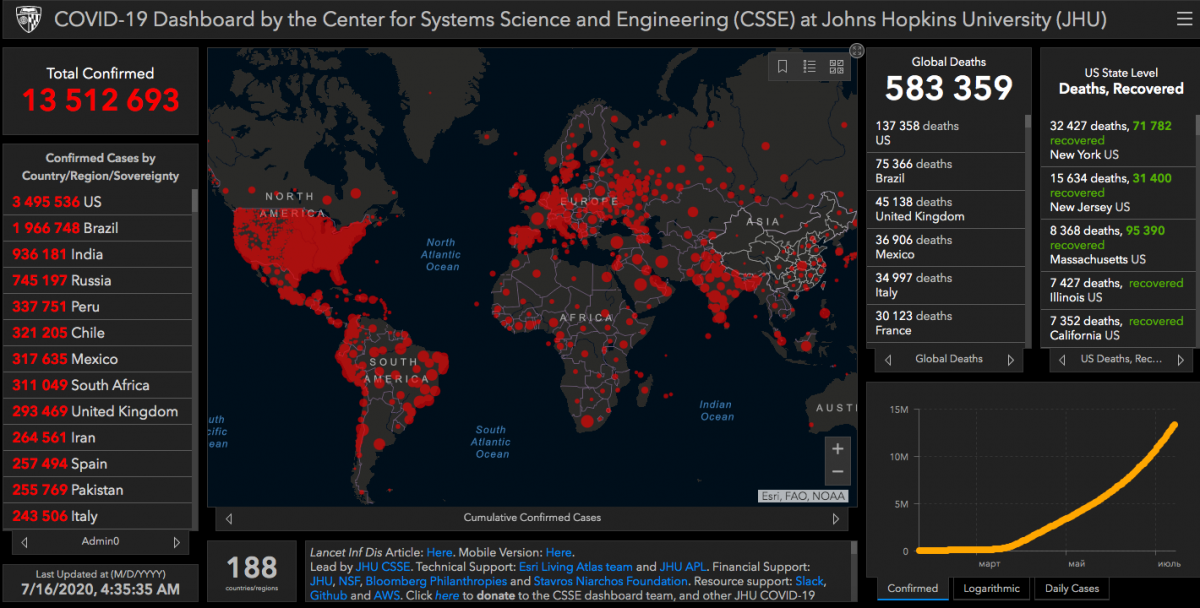Screen dimensions: 1200x608
Task: Click Mexico row showing 36 906 deaths
Action: (946, 247)
